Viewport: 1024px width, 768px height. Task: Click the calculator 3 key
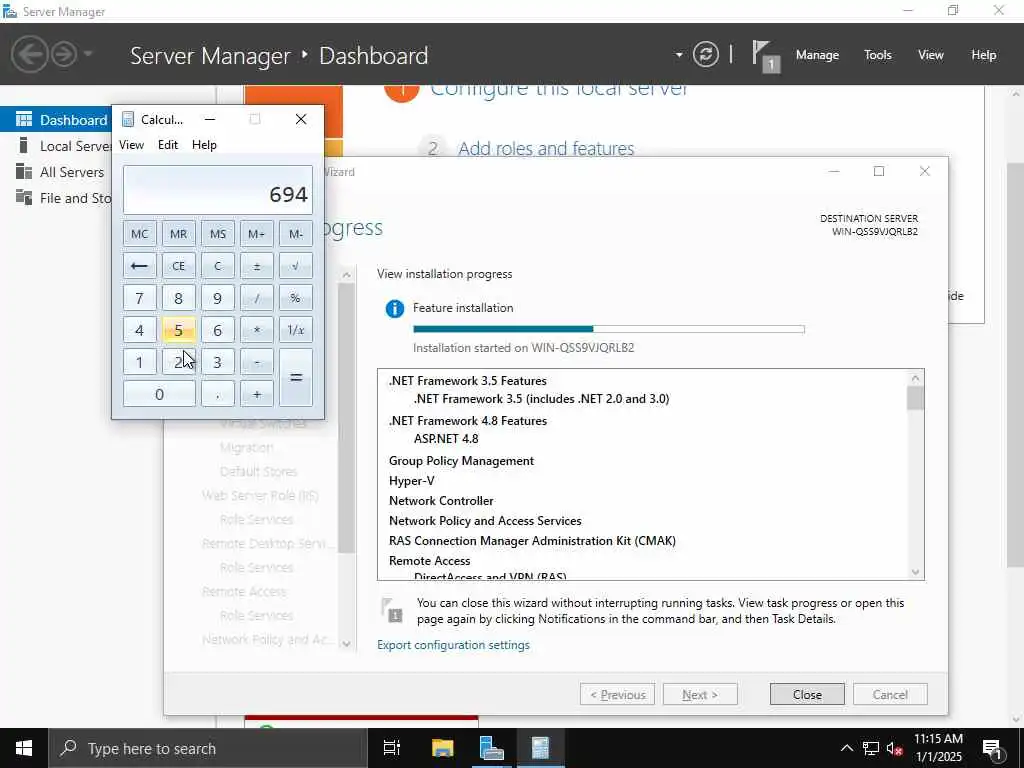pos(217,362)
